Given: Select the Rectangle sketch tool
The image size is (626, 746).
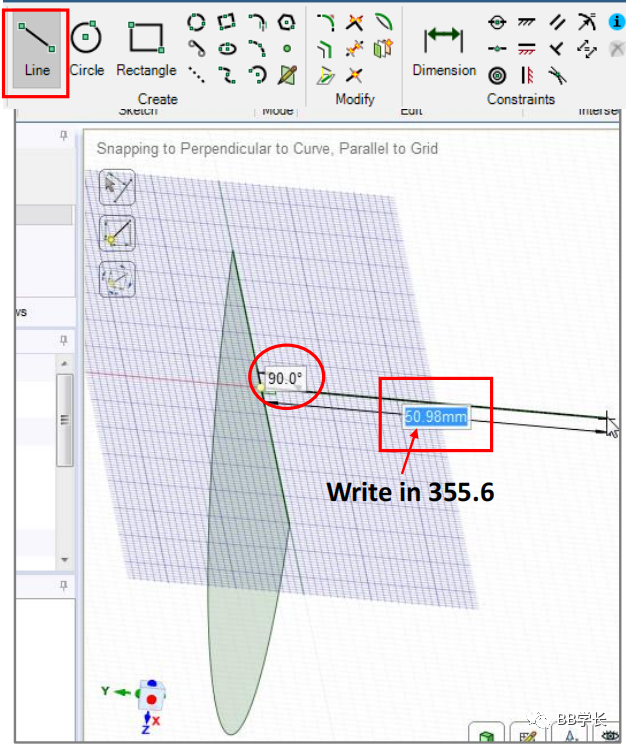Looking at the screenshot, I should tap(147, 50).
